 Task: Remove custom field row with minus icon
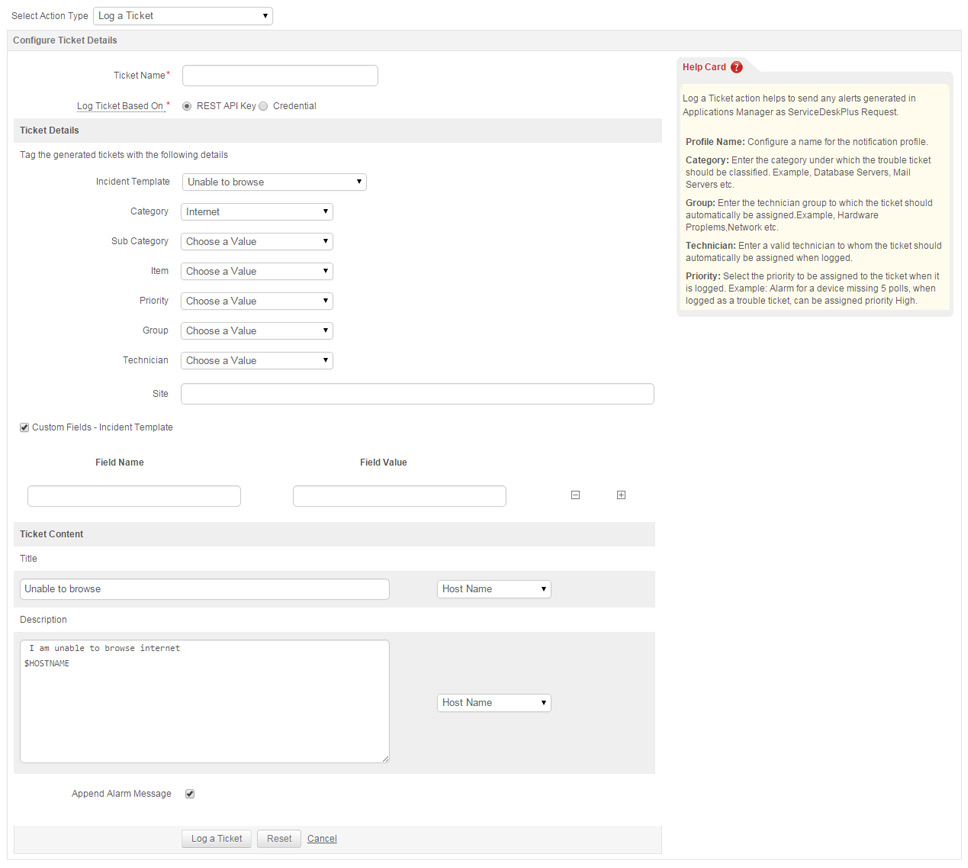coord(575,495)
